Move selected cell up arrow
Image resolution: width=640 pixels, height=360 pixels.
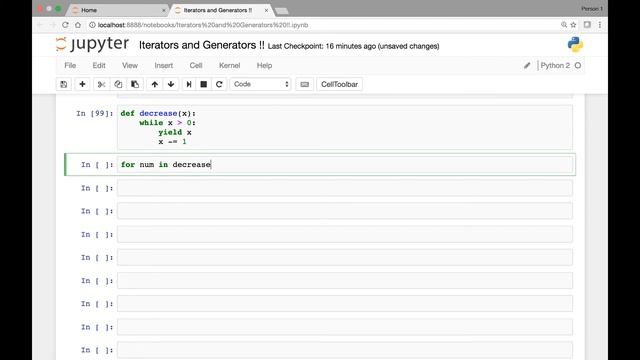[155, 84]
